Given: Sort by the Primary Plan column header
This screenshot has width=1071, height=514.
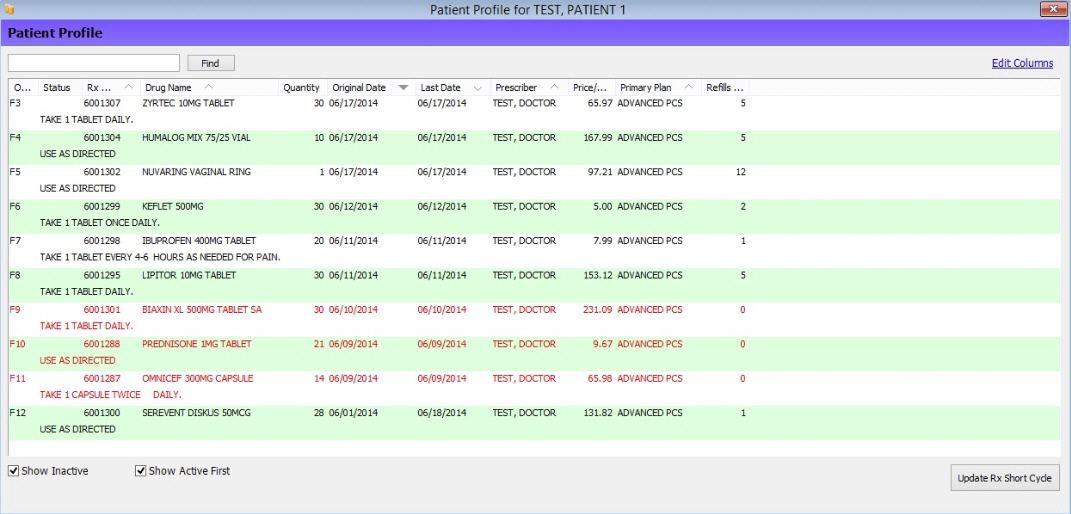Looking at the screenshot, I should tap(658, 87).
